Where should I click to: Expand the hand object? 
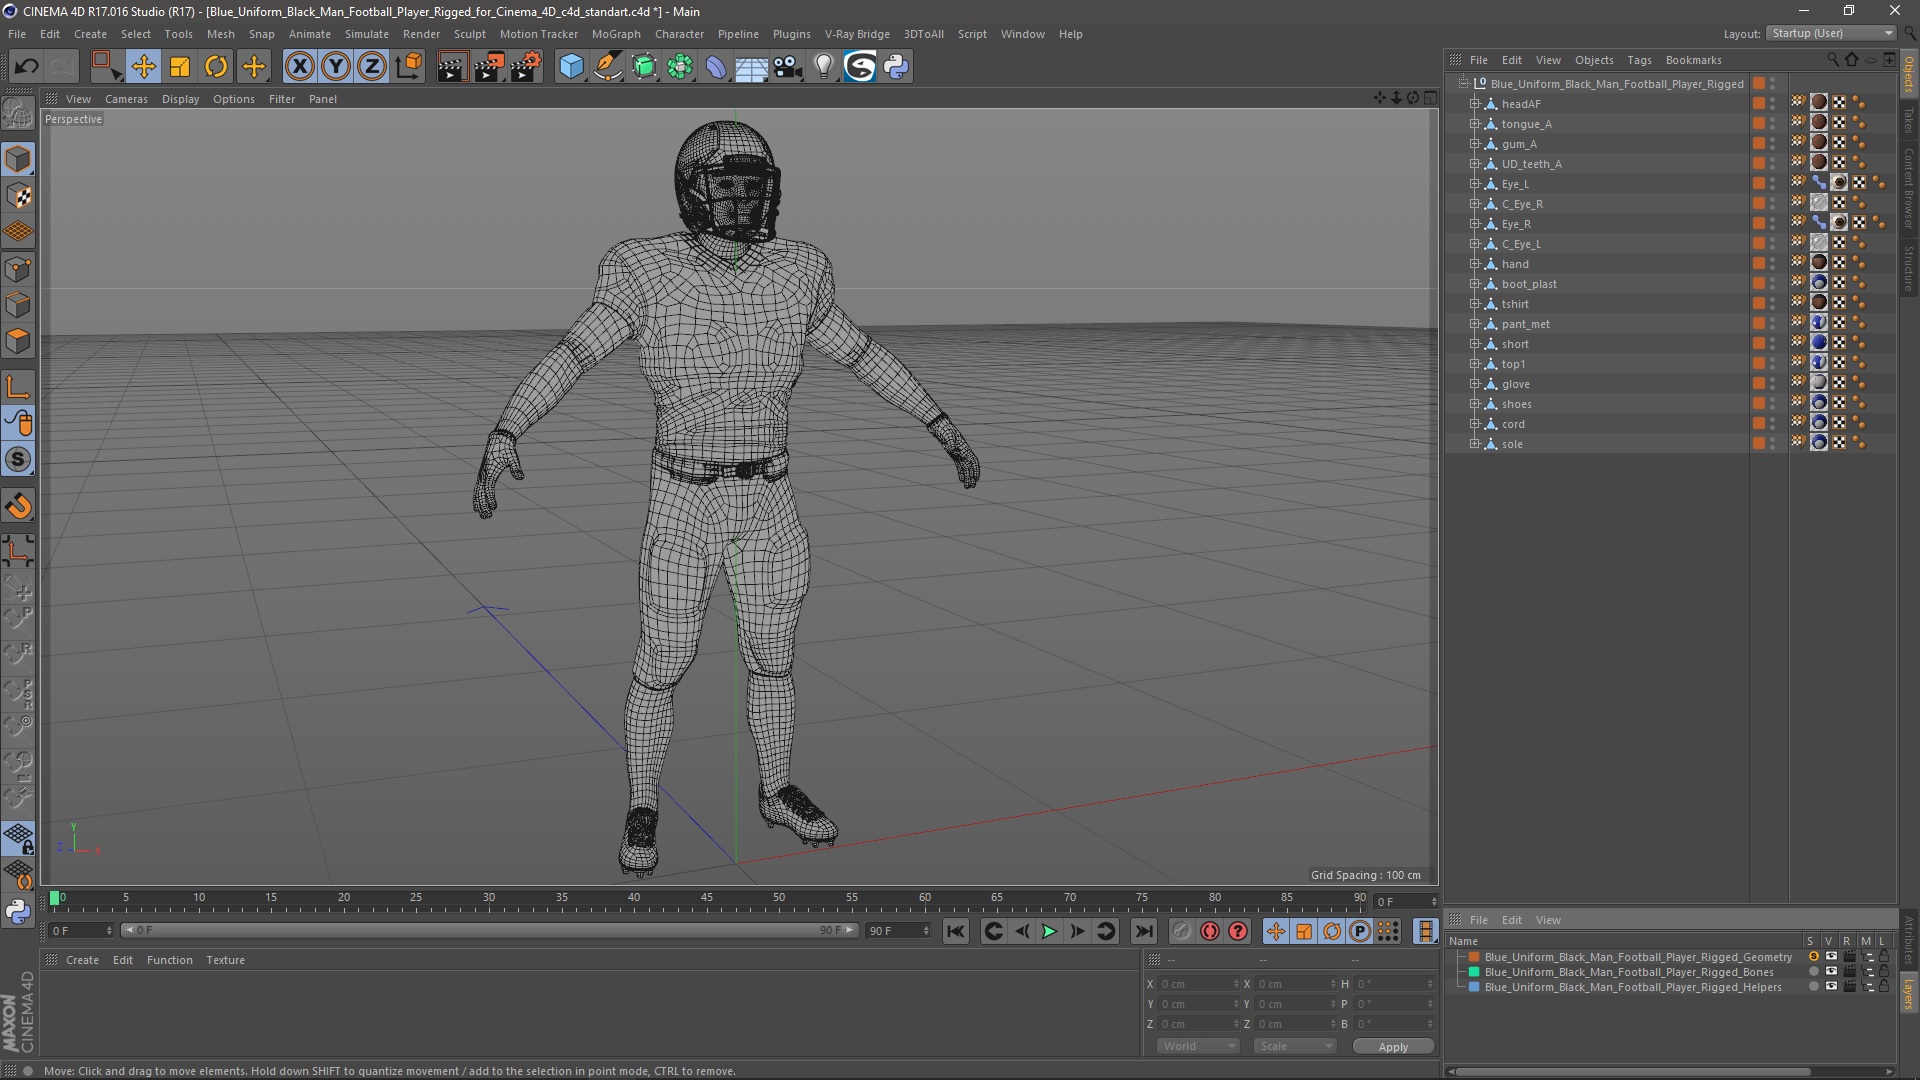click(1474, 264)
